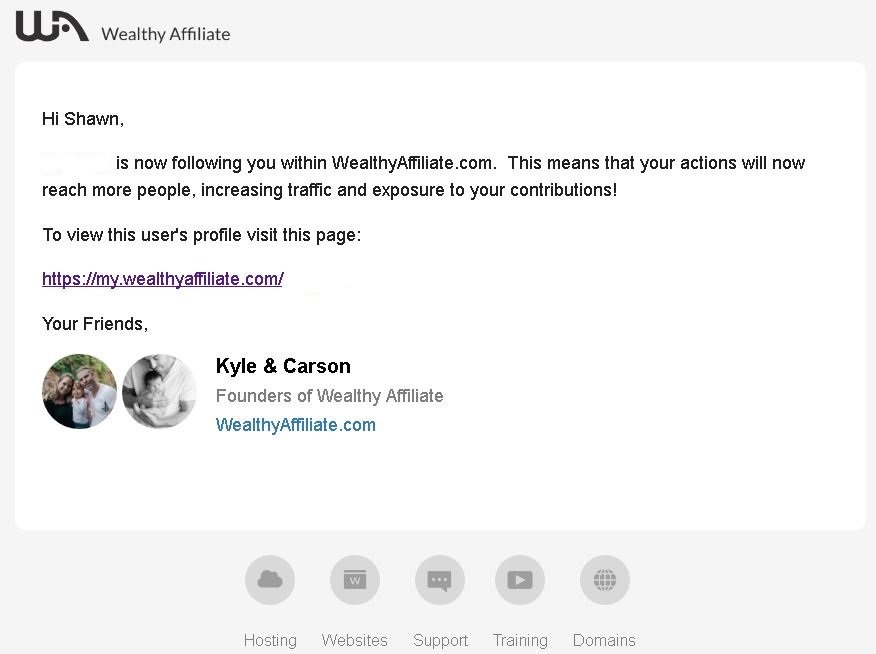
Task: Open the Training footer label
Action: [520, 640]
